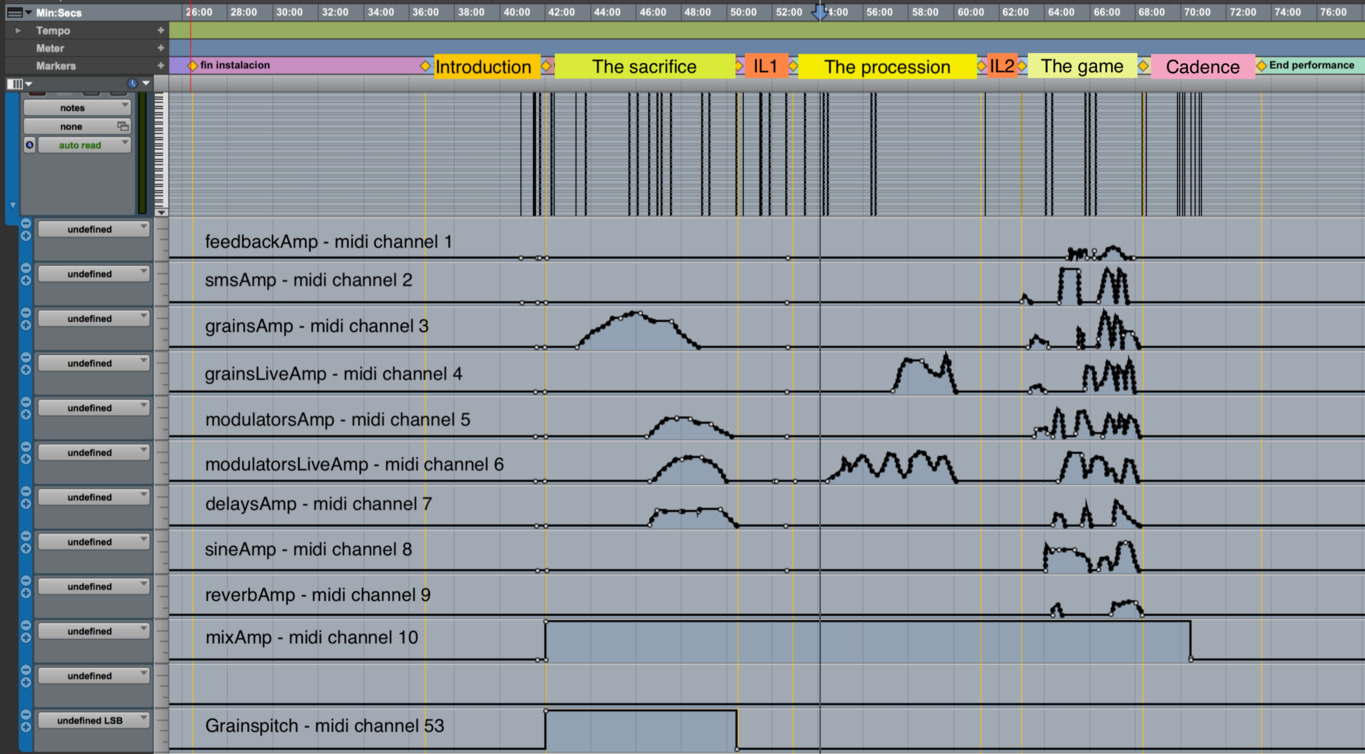Click the Cadence marker in the Markers ruler
The width and height of the screenshot is (1365, 754).
coord(1202,67)
